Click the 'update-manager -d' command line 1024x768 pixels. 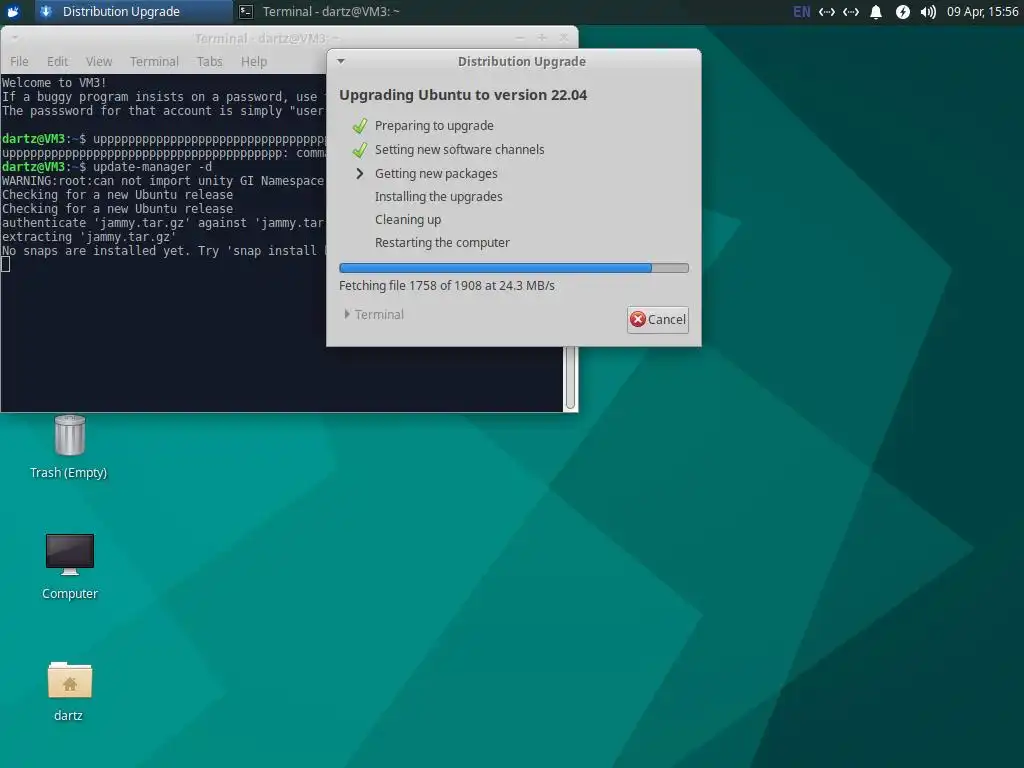107,167
